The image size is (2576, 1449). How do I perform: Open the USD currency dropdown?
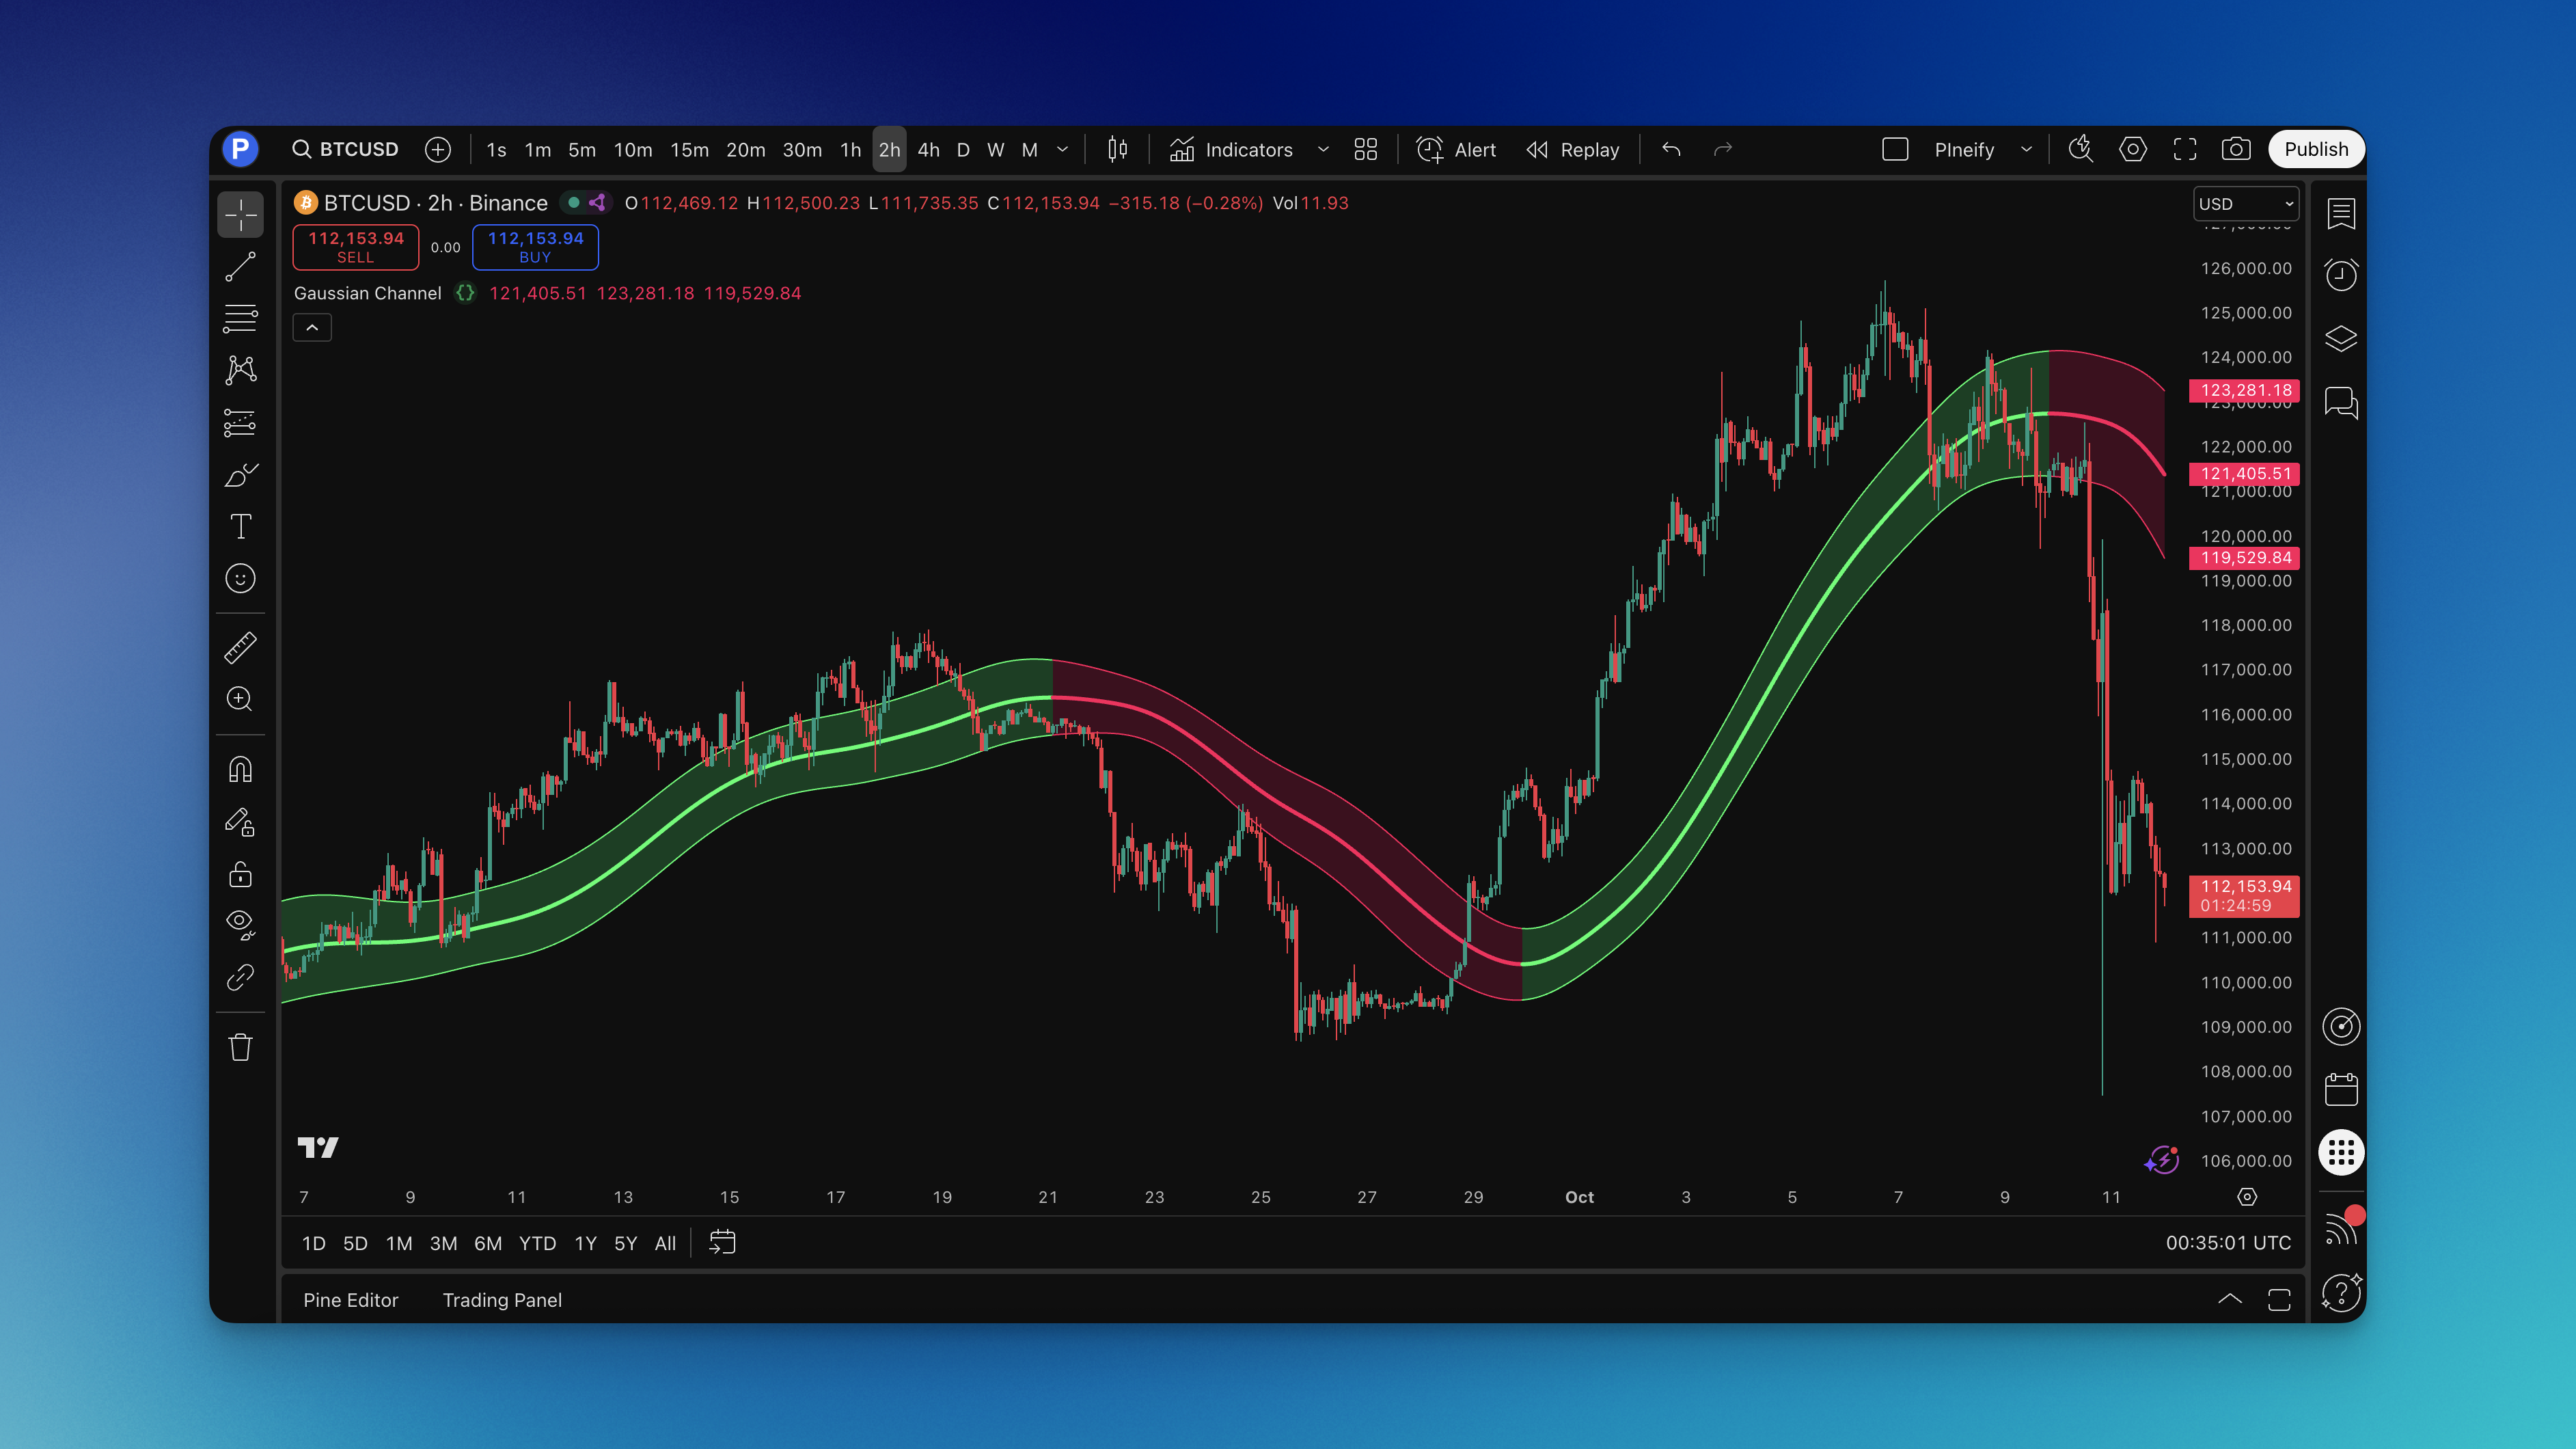[2245, 204]
